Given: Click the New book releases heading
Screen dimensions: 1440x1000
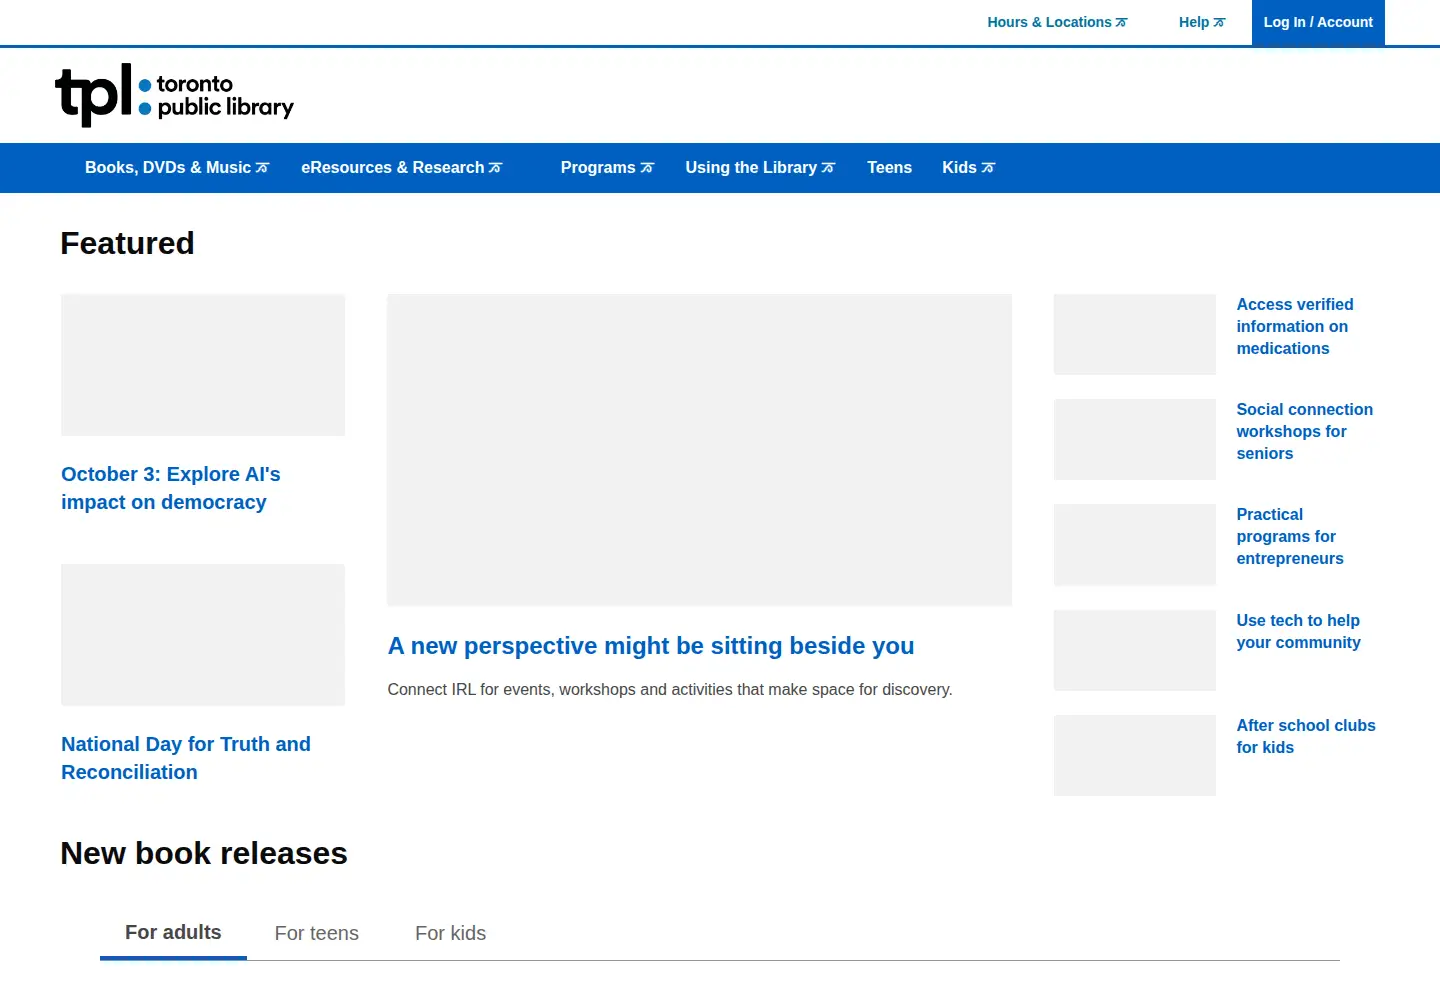Looking at the screenshot, I should 204,853.
